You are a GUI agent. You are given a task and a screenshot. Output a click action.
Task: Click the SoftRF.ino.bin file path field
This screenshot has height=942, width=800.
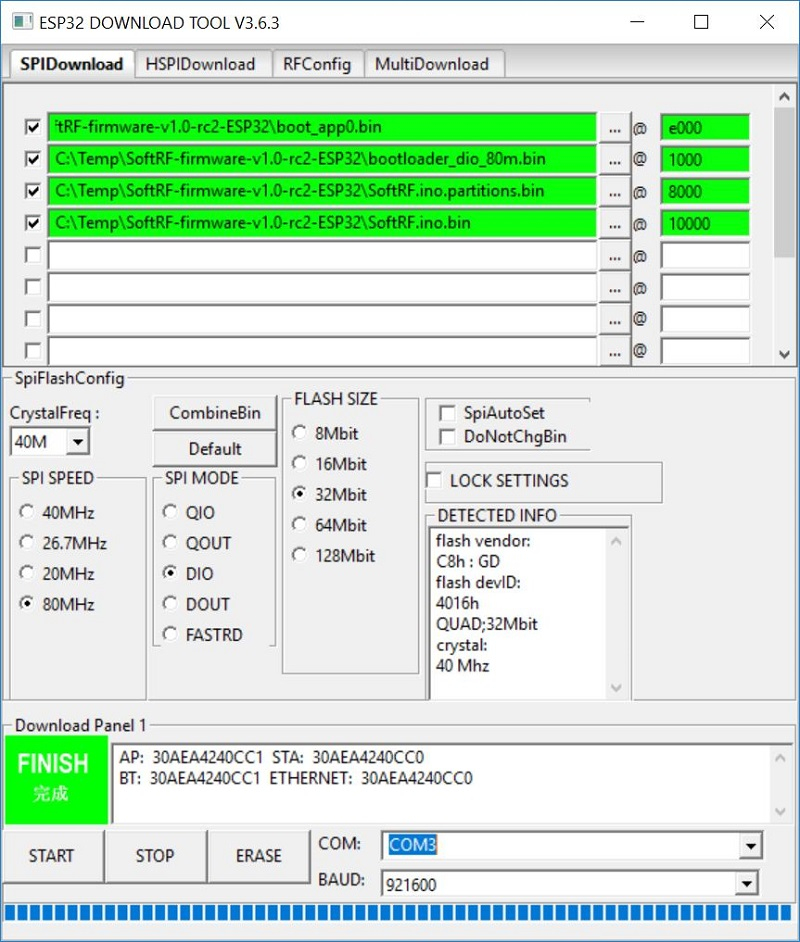[x=322, y=223]
